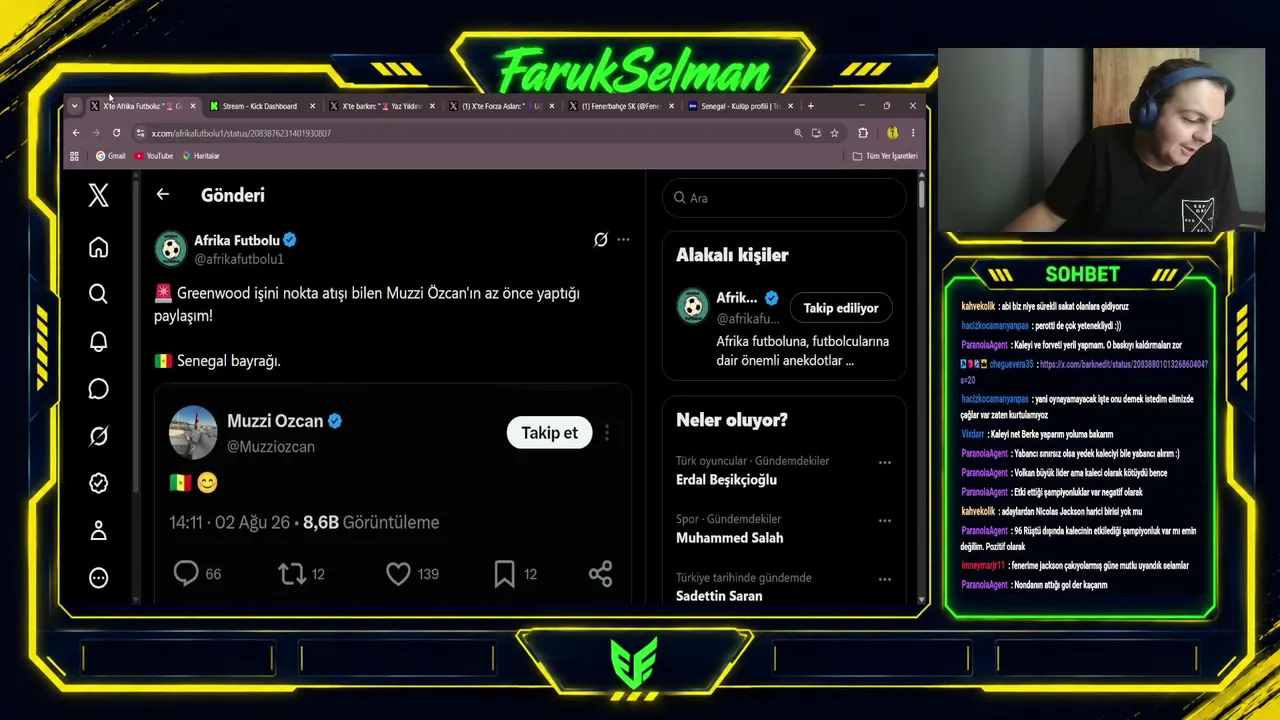Screen dimensions: 1280x720
Task: Click the "14:11 · 02 Ağu 26" timestamp
Action: [229, 522]
